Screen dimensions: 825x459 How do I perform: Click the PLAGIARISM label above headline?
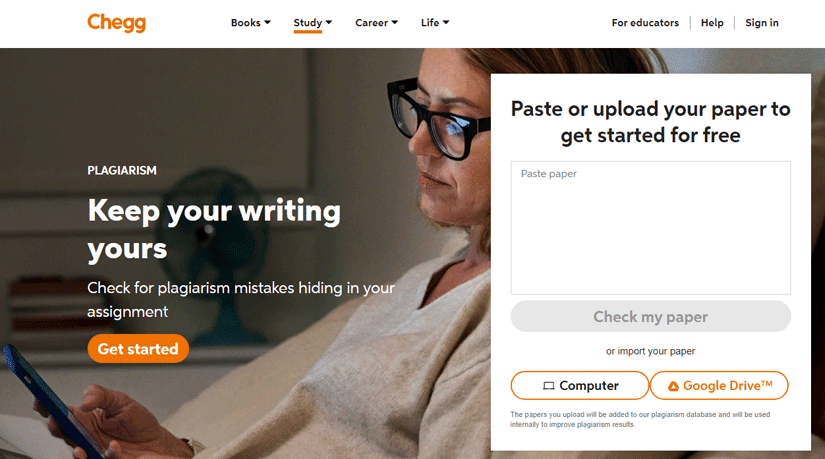coord(122,171)
